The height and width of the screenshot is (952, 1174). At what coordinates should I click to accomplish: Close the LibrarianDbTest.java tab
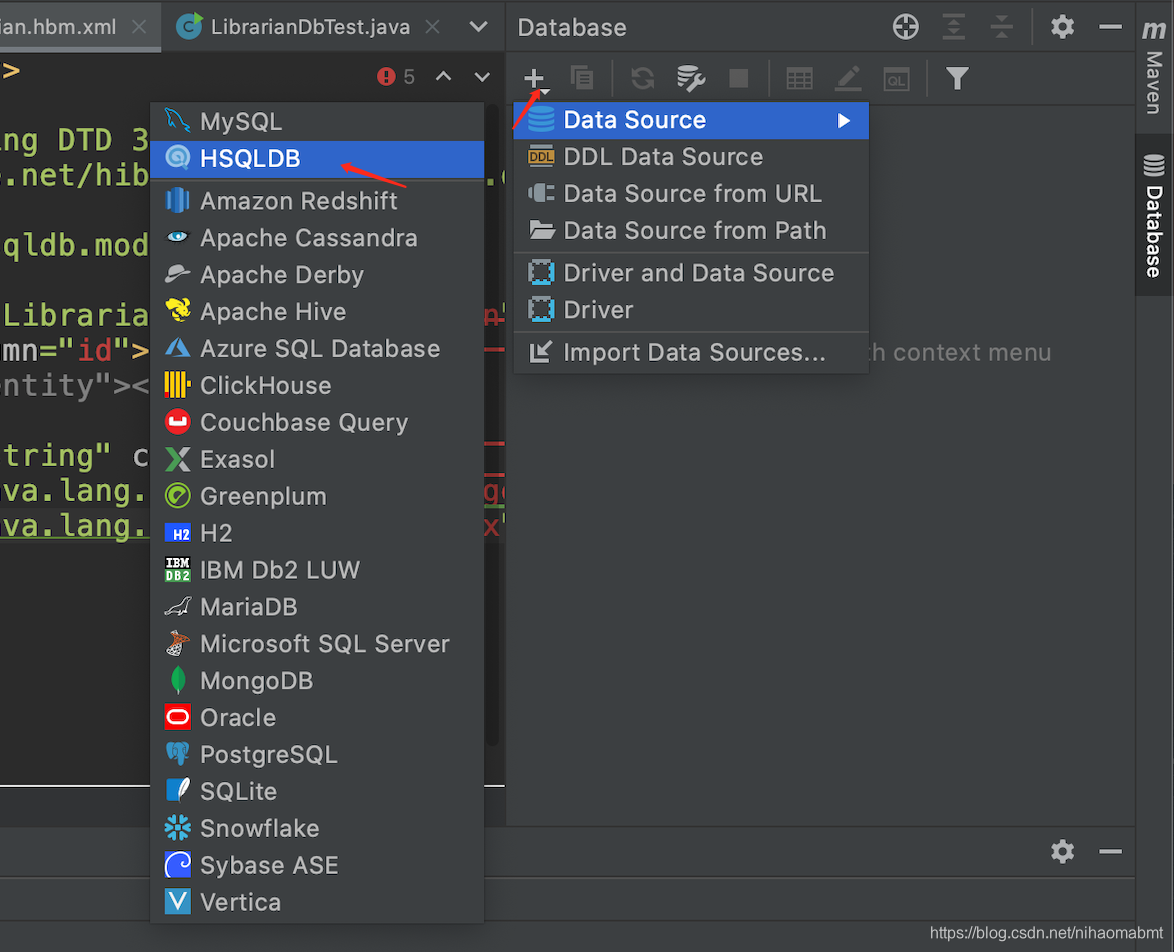pos(433,27)
